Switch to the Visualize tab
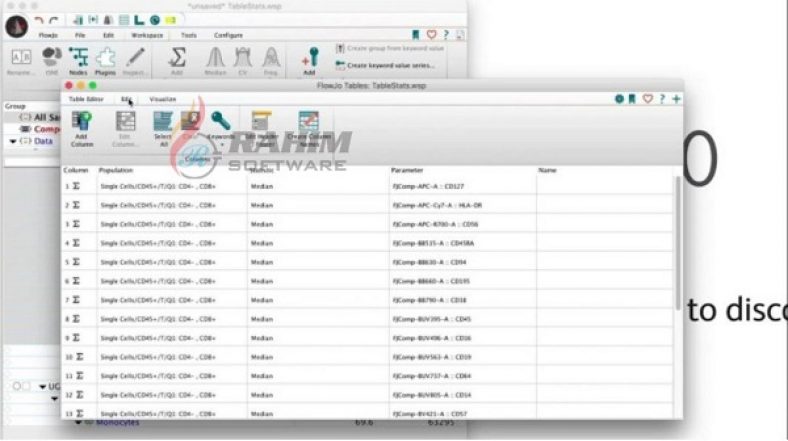Screen dimensions: 788x441 163,99
